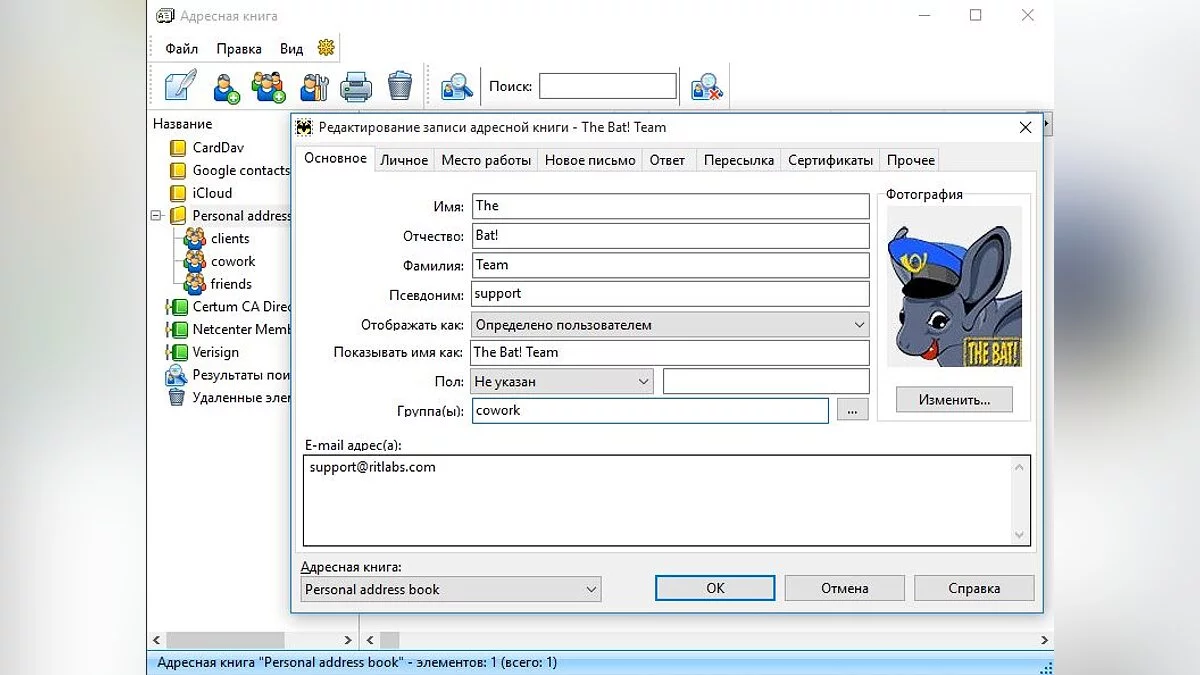The image size is (1200, 675).
Task: Open the 'Сертификаты' tab
Action: (830, 160)
